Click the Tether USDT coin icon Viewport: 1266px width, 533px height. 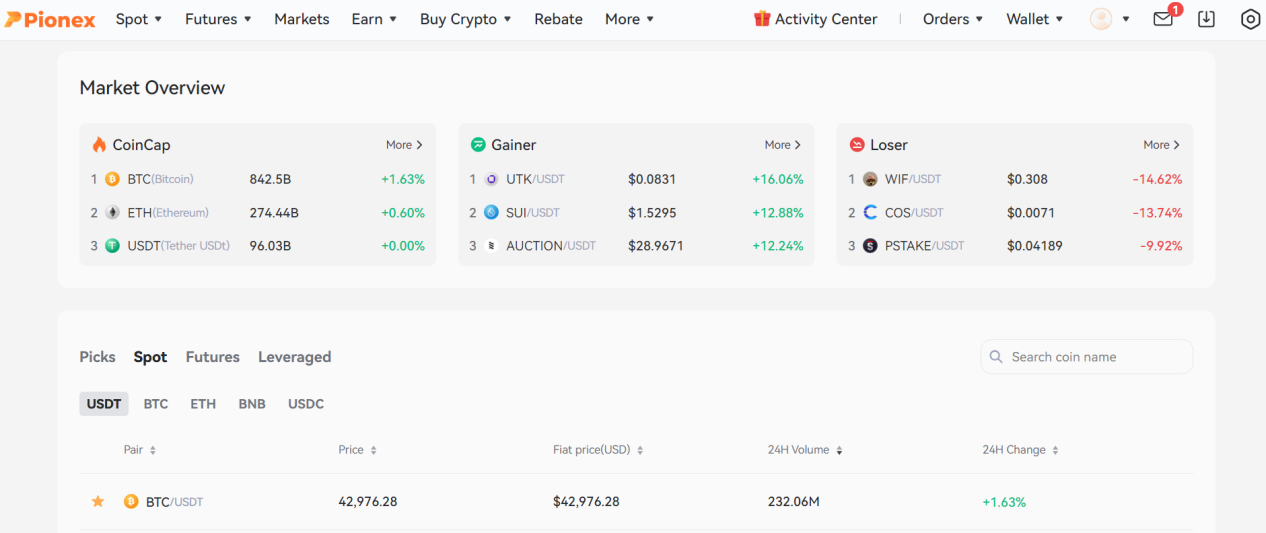tap(112, 245)
